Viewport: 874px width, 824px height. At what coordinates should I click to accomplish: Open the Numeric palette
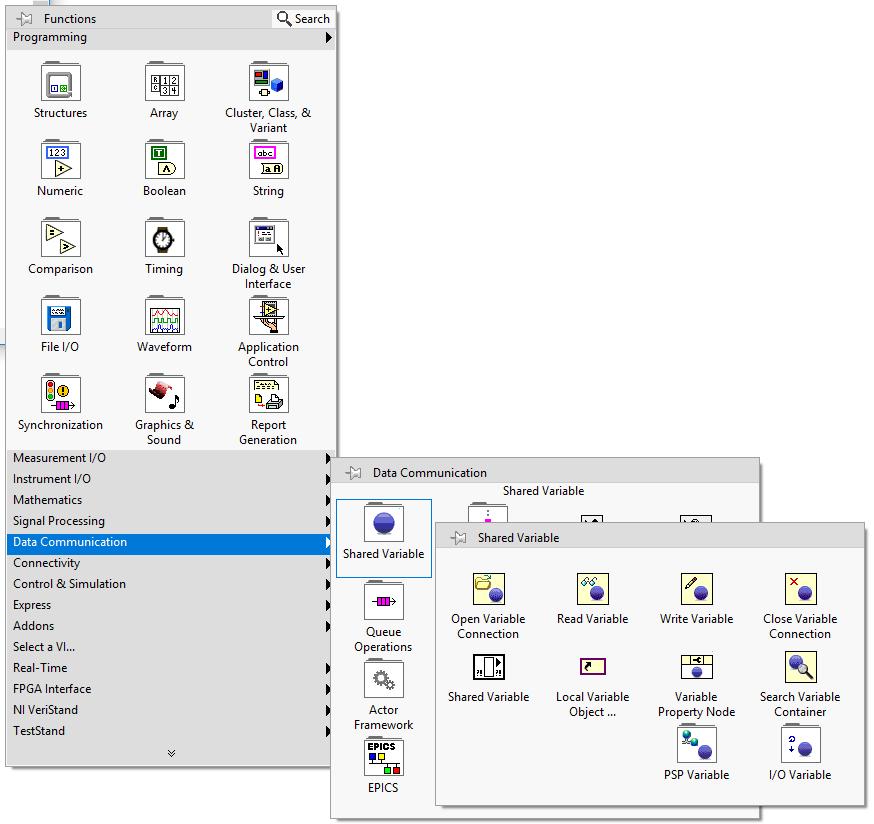pyautogui.click(x=60, y=161)
